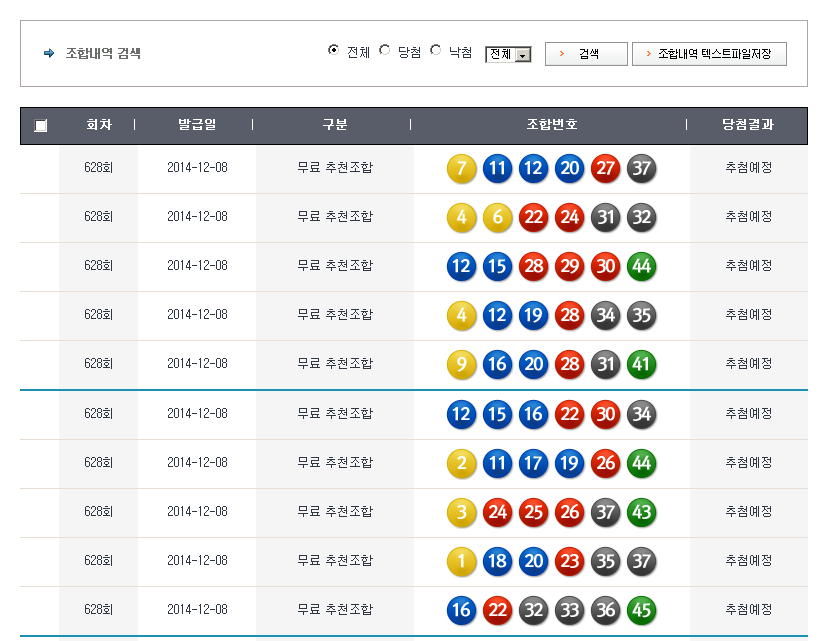Click the yellow number 7 lottery ball
The width and height of the screenshot is (828, 641).
point(461,168)
